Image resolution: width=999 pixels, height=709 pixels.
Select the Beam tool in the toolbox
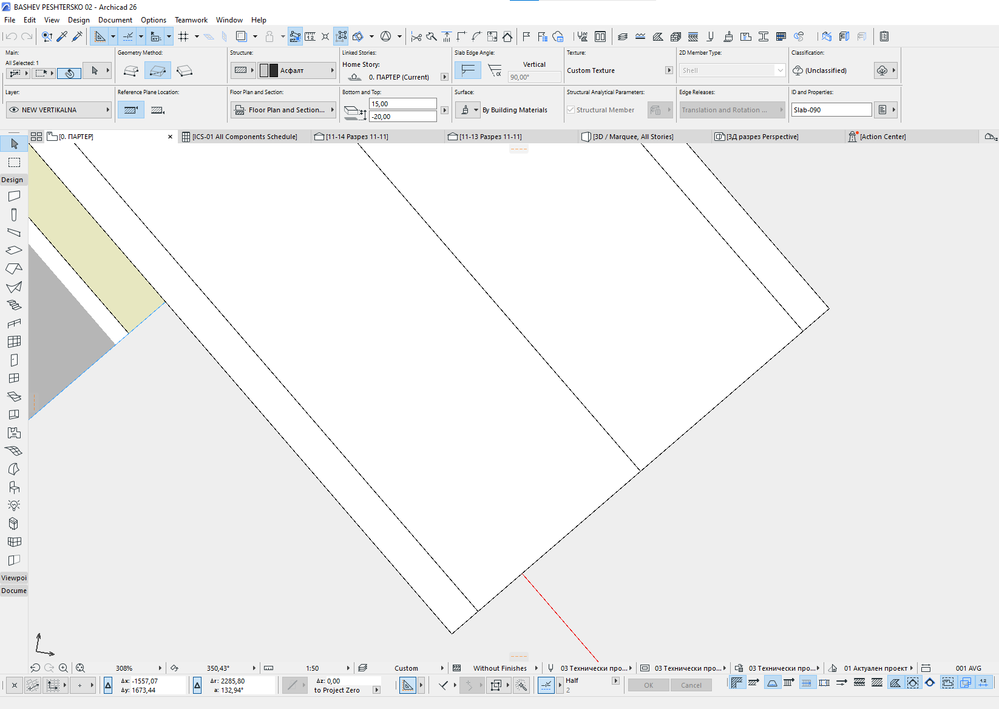[14, 233]
